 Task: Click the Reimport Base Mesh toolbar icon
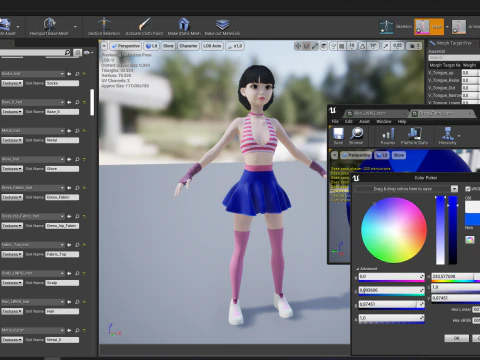tap(49, 24)
